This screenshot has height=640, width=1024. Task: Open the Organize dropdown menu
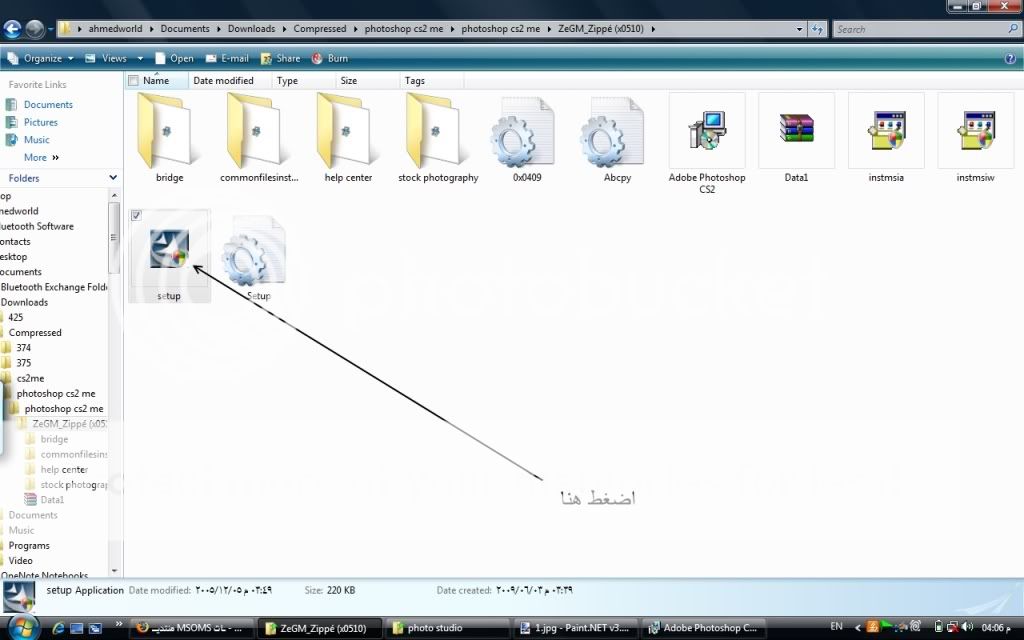click(43, 58)
